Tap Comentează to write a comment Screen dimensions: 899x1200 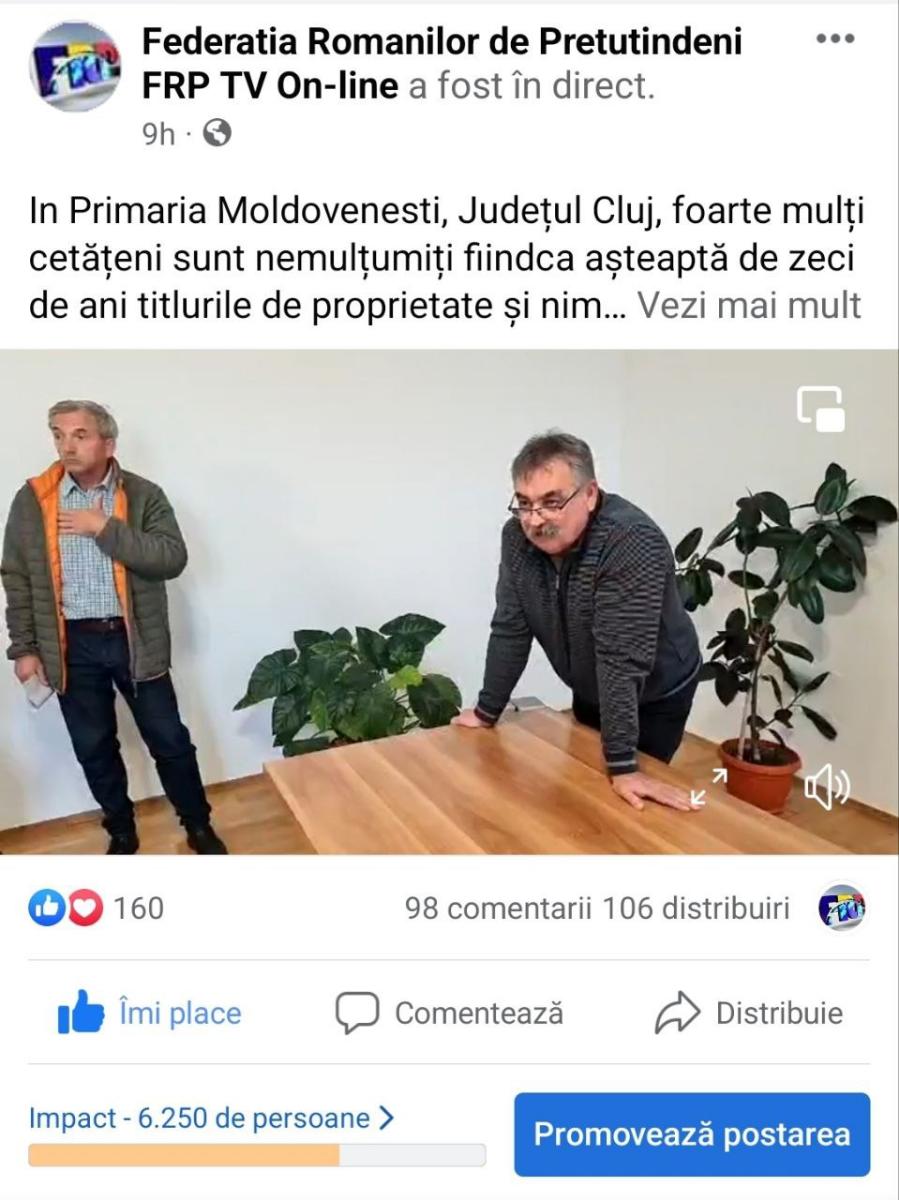pyautogui.click(x=449, y=1013)
